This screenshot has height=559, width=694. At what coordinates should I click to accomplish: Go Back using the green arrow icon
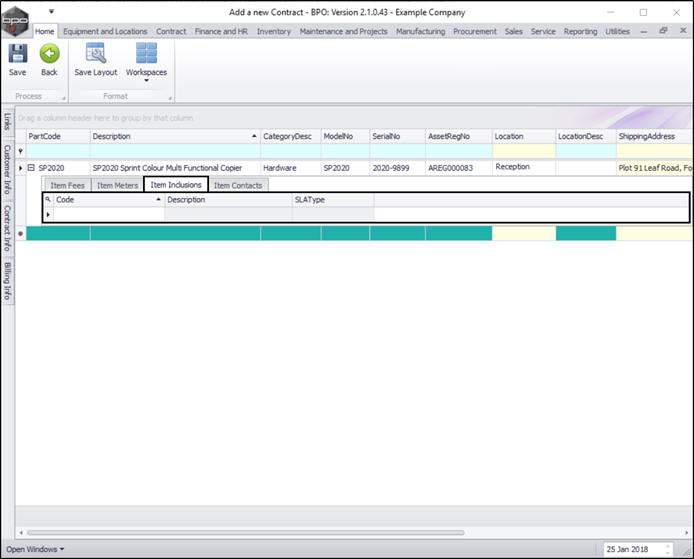click(49, 54)
